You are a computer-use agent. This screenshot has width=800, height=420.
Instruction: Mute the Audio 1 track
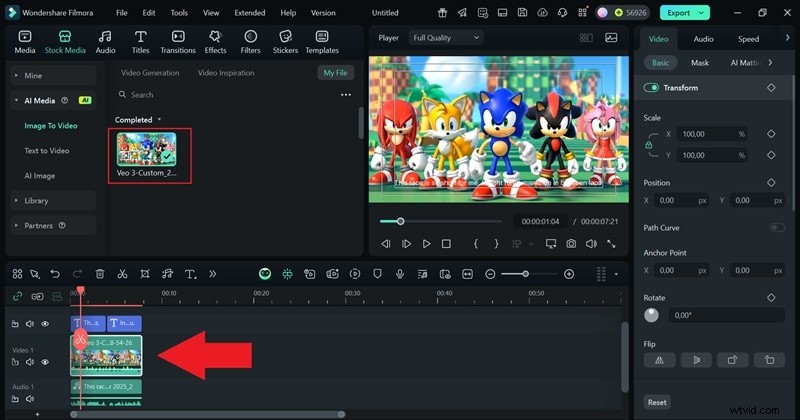pos(30,399)
